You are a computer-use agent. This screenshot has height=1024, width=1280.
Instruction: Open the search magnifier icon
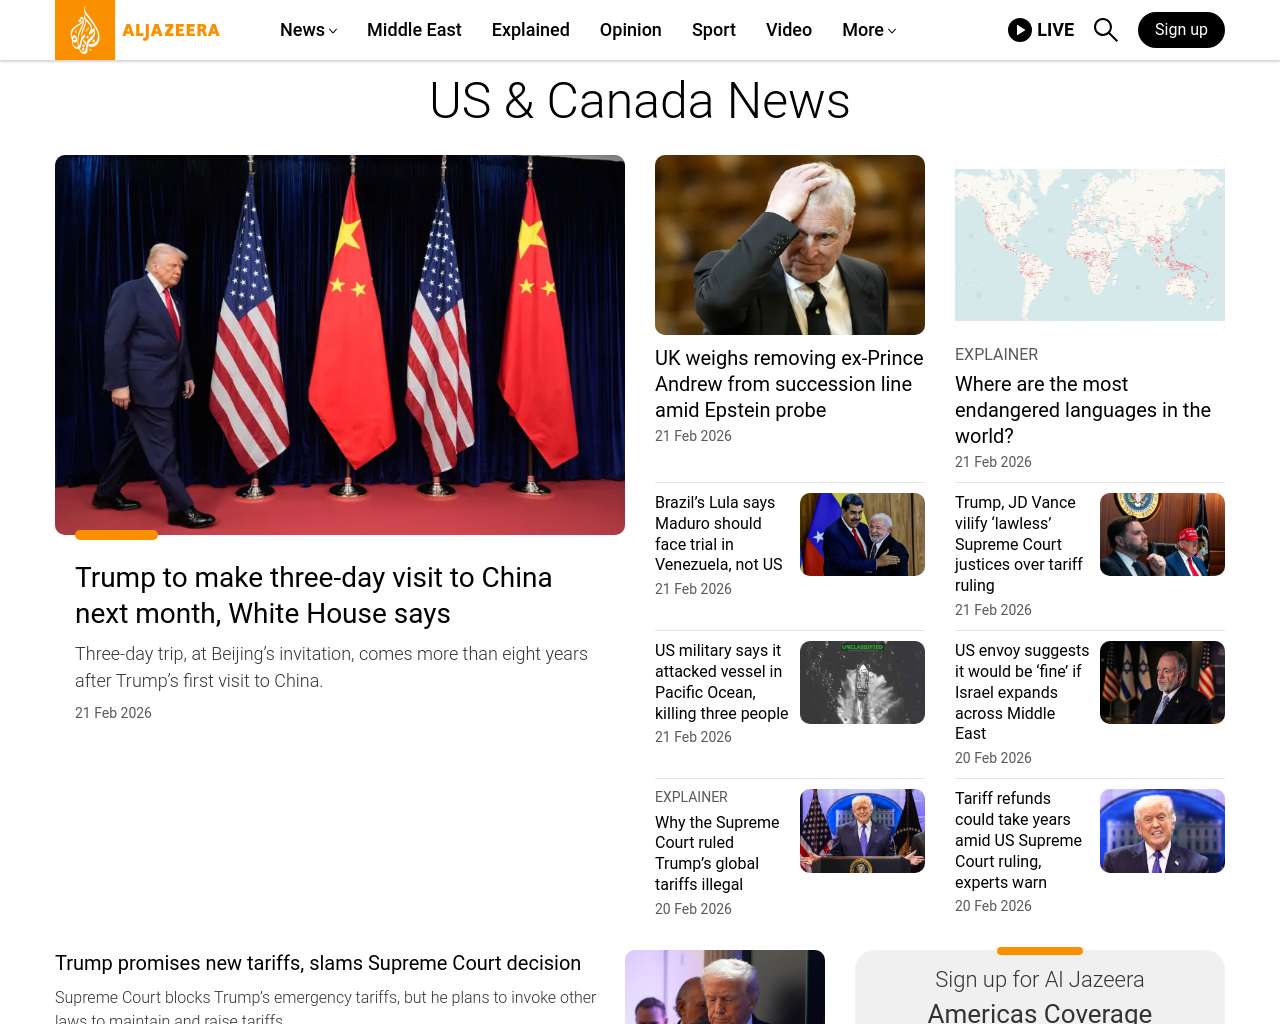click(1105, 30)
